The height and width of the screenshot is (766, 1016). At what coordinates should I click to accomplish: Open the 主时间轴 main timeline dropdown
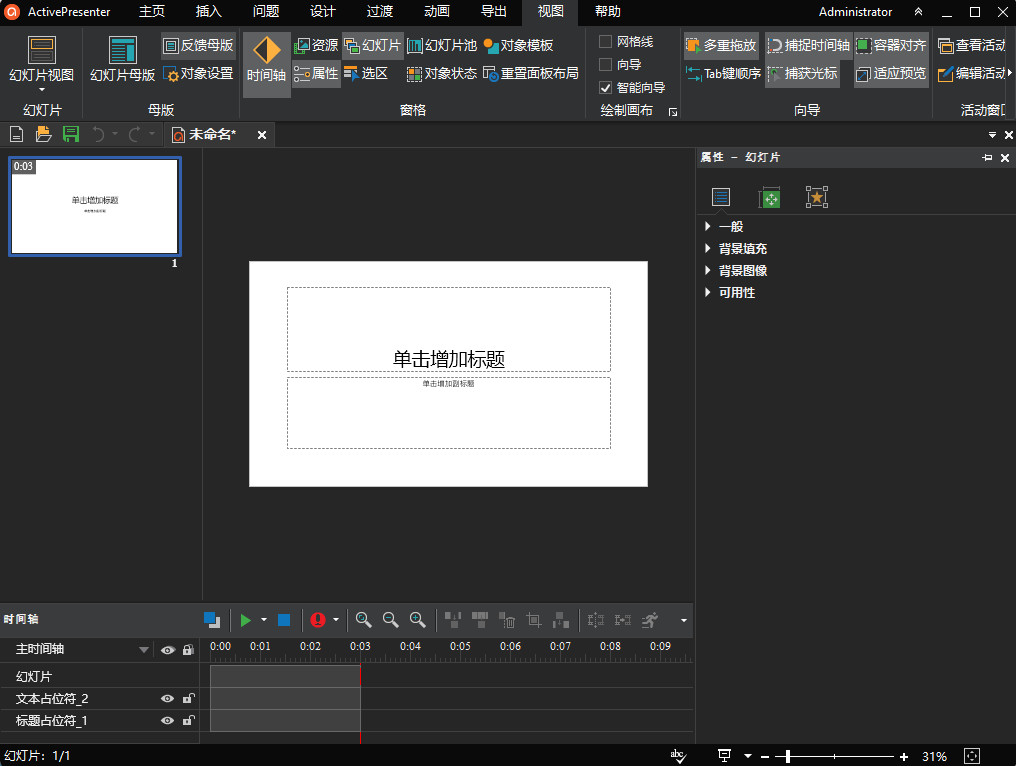click(x=144, y=650)
